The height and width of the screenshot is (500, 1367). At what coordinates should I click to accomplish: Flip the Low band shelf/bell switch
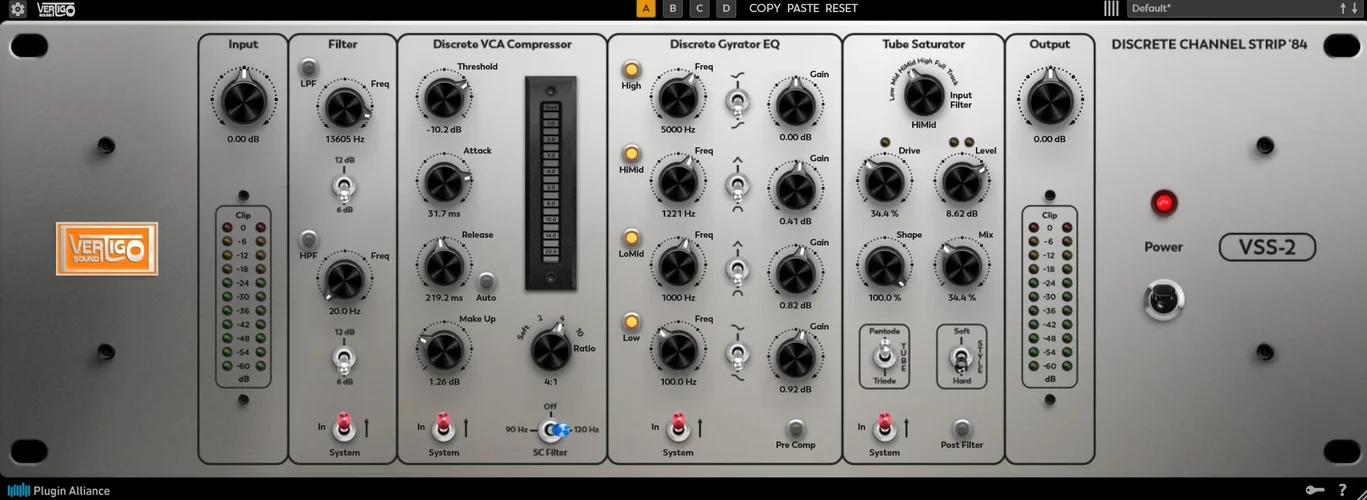738,353
